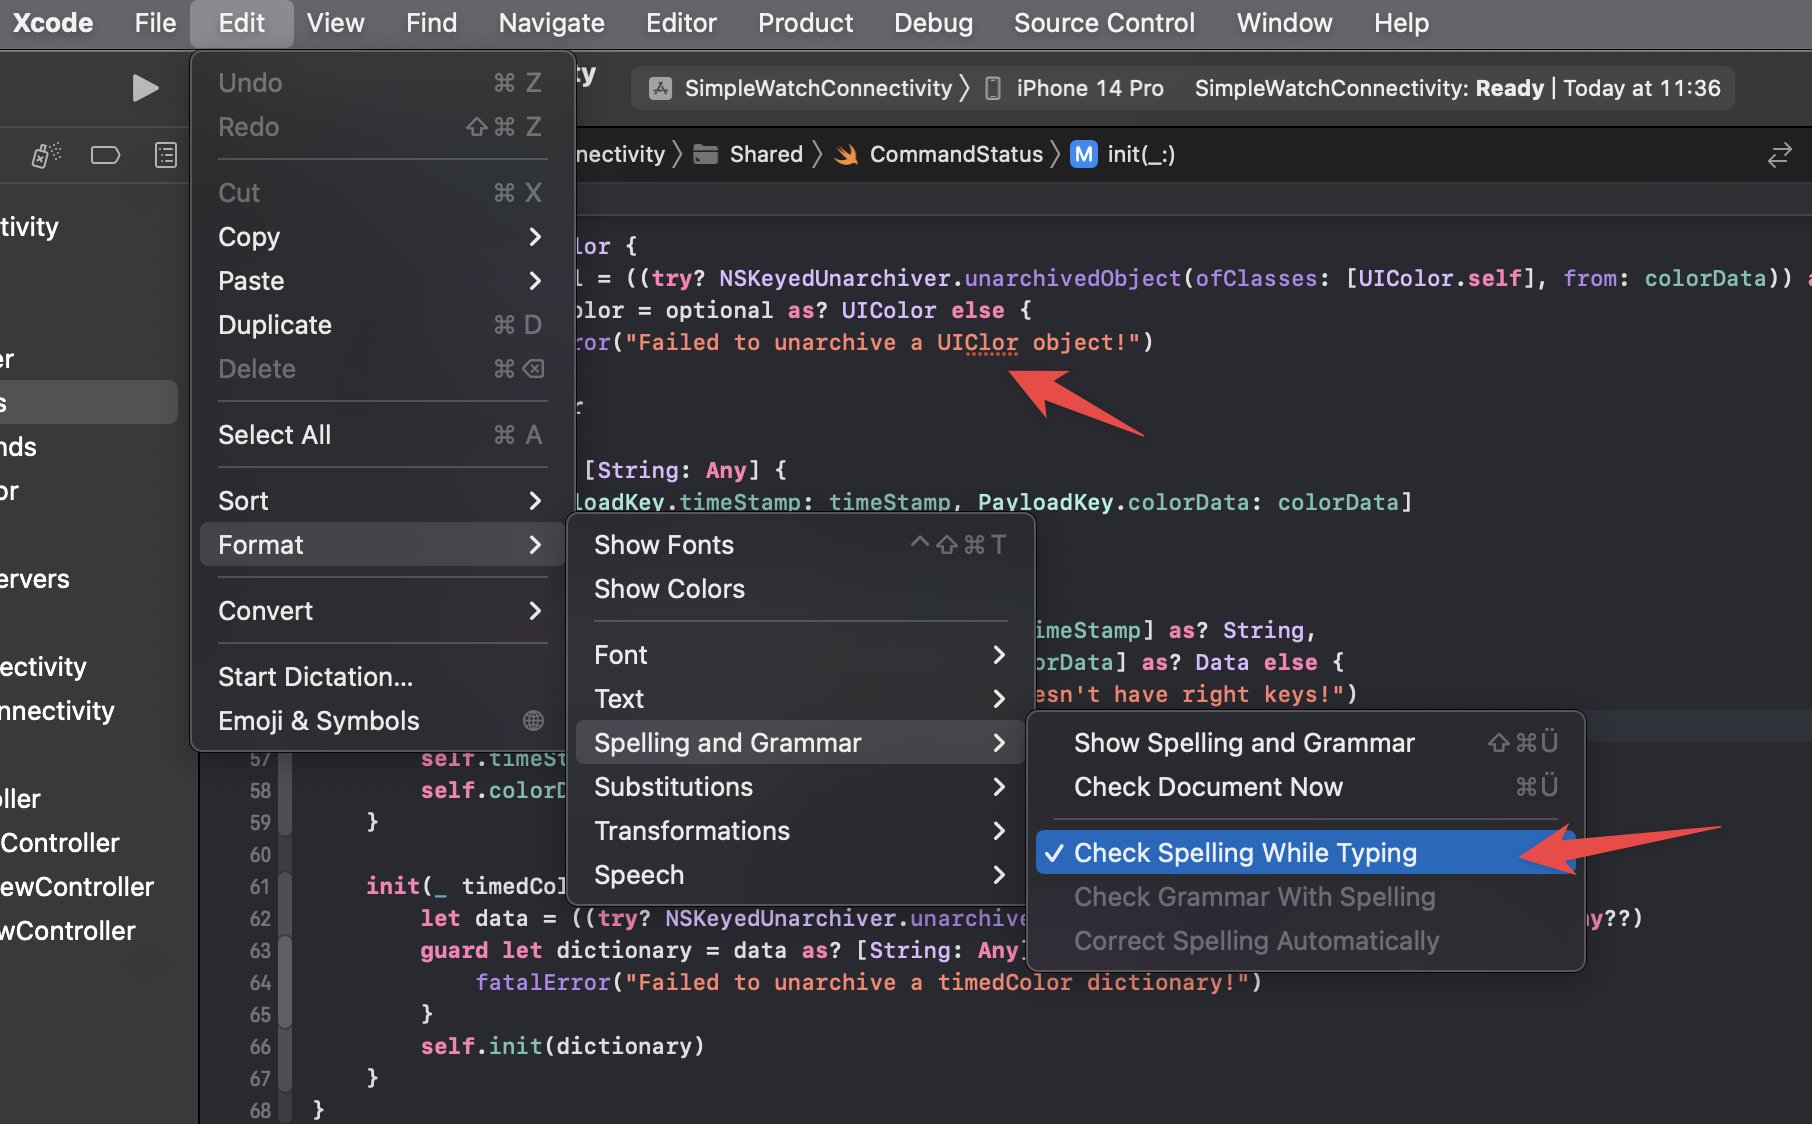Open the Font submenu

[x=800, y=654]
